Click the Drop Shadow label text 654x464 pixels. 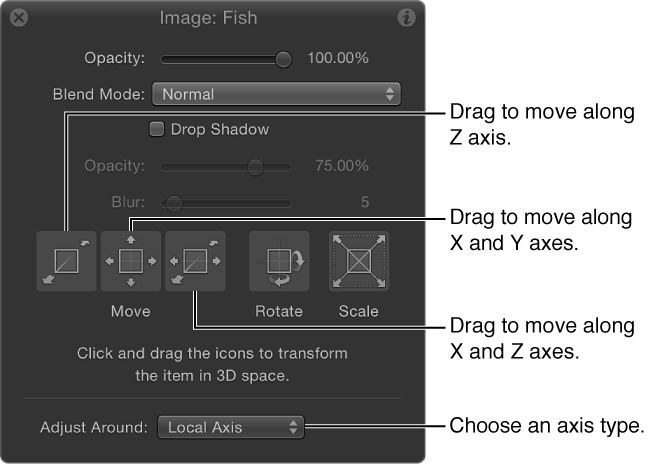click(220, 129)
